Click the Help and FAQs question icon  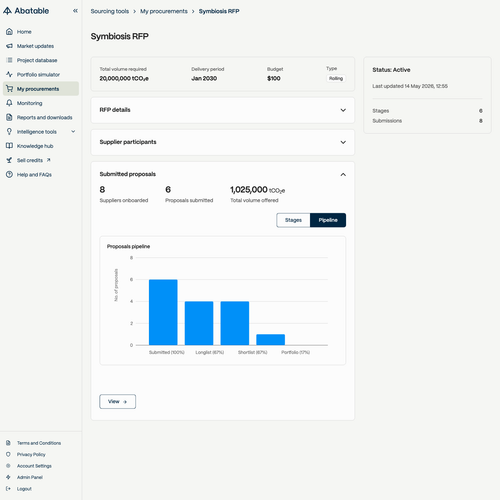point(9,174)
